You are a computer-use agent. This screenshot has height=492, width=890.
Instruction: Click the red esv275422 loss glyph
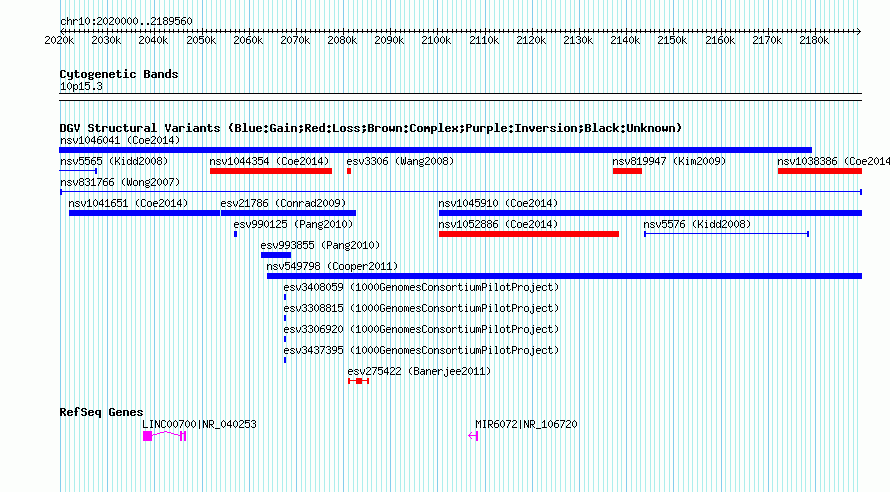tap(359, 381)
